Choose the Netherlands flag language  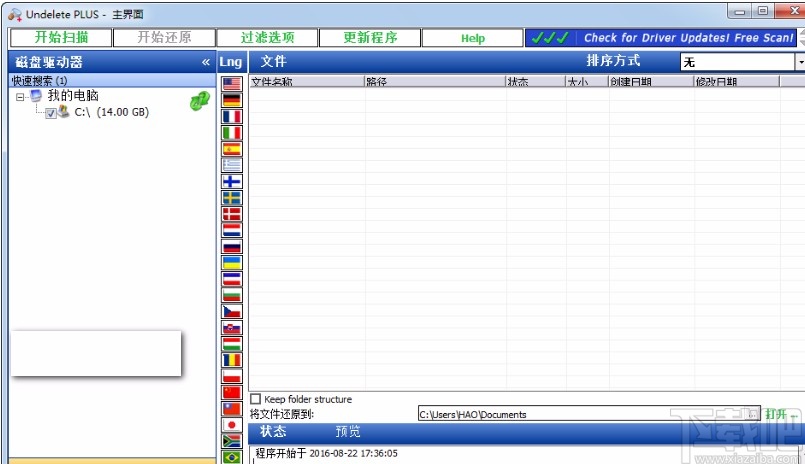232,230
